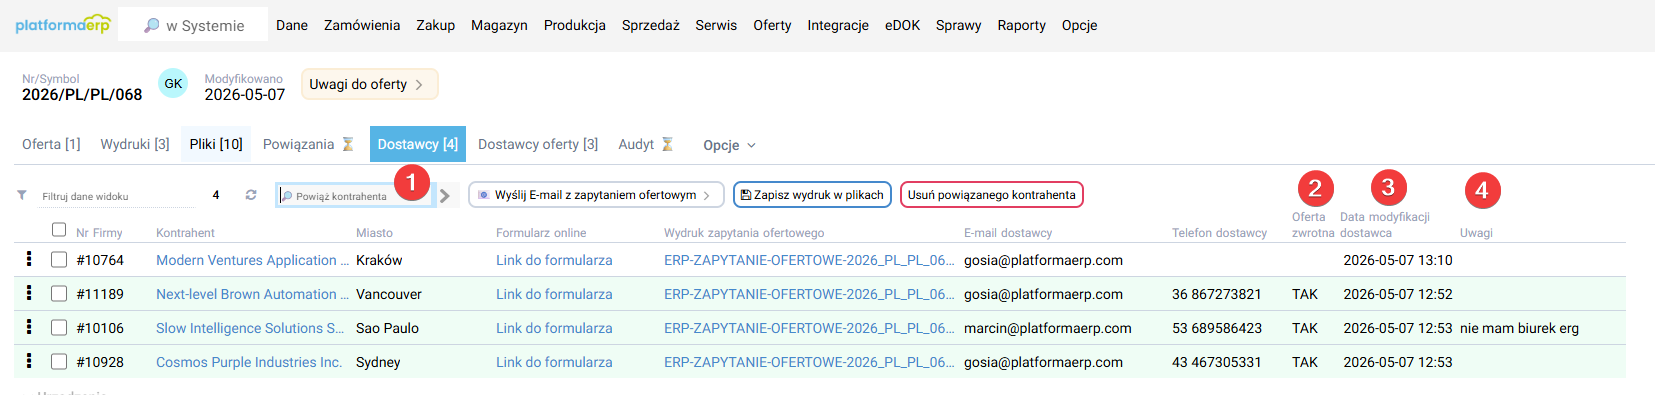The width and height of the screenshot is (1655, 395).
Task: Open ERP-ZAPYTANIE-OFERTOWE printout in #10928 row
Action: pyautogui.click(x=809, y=362)
